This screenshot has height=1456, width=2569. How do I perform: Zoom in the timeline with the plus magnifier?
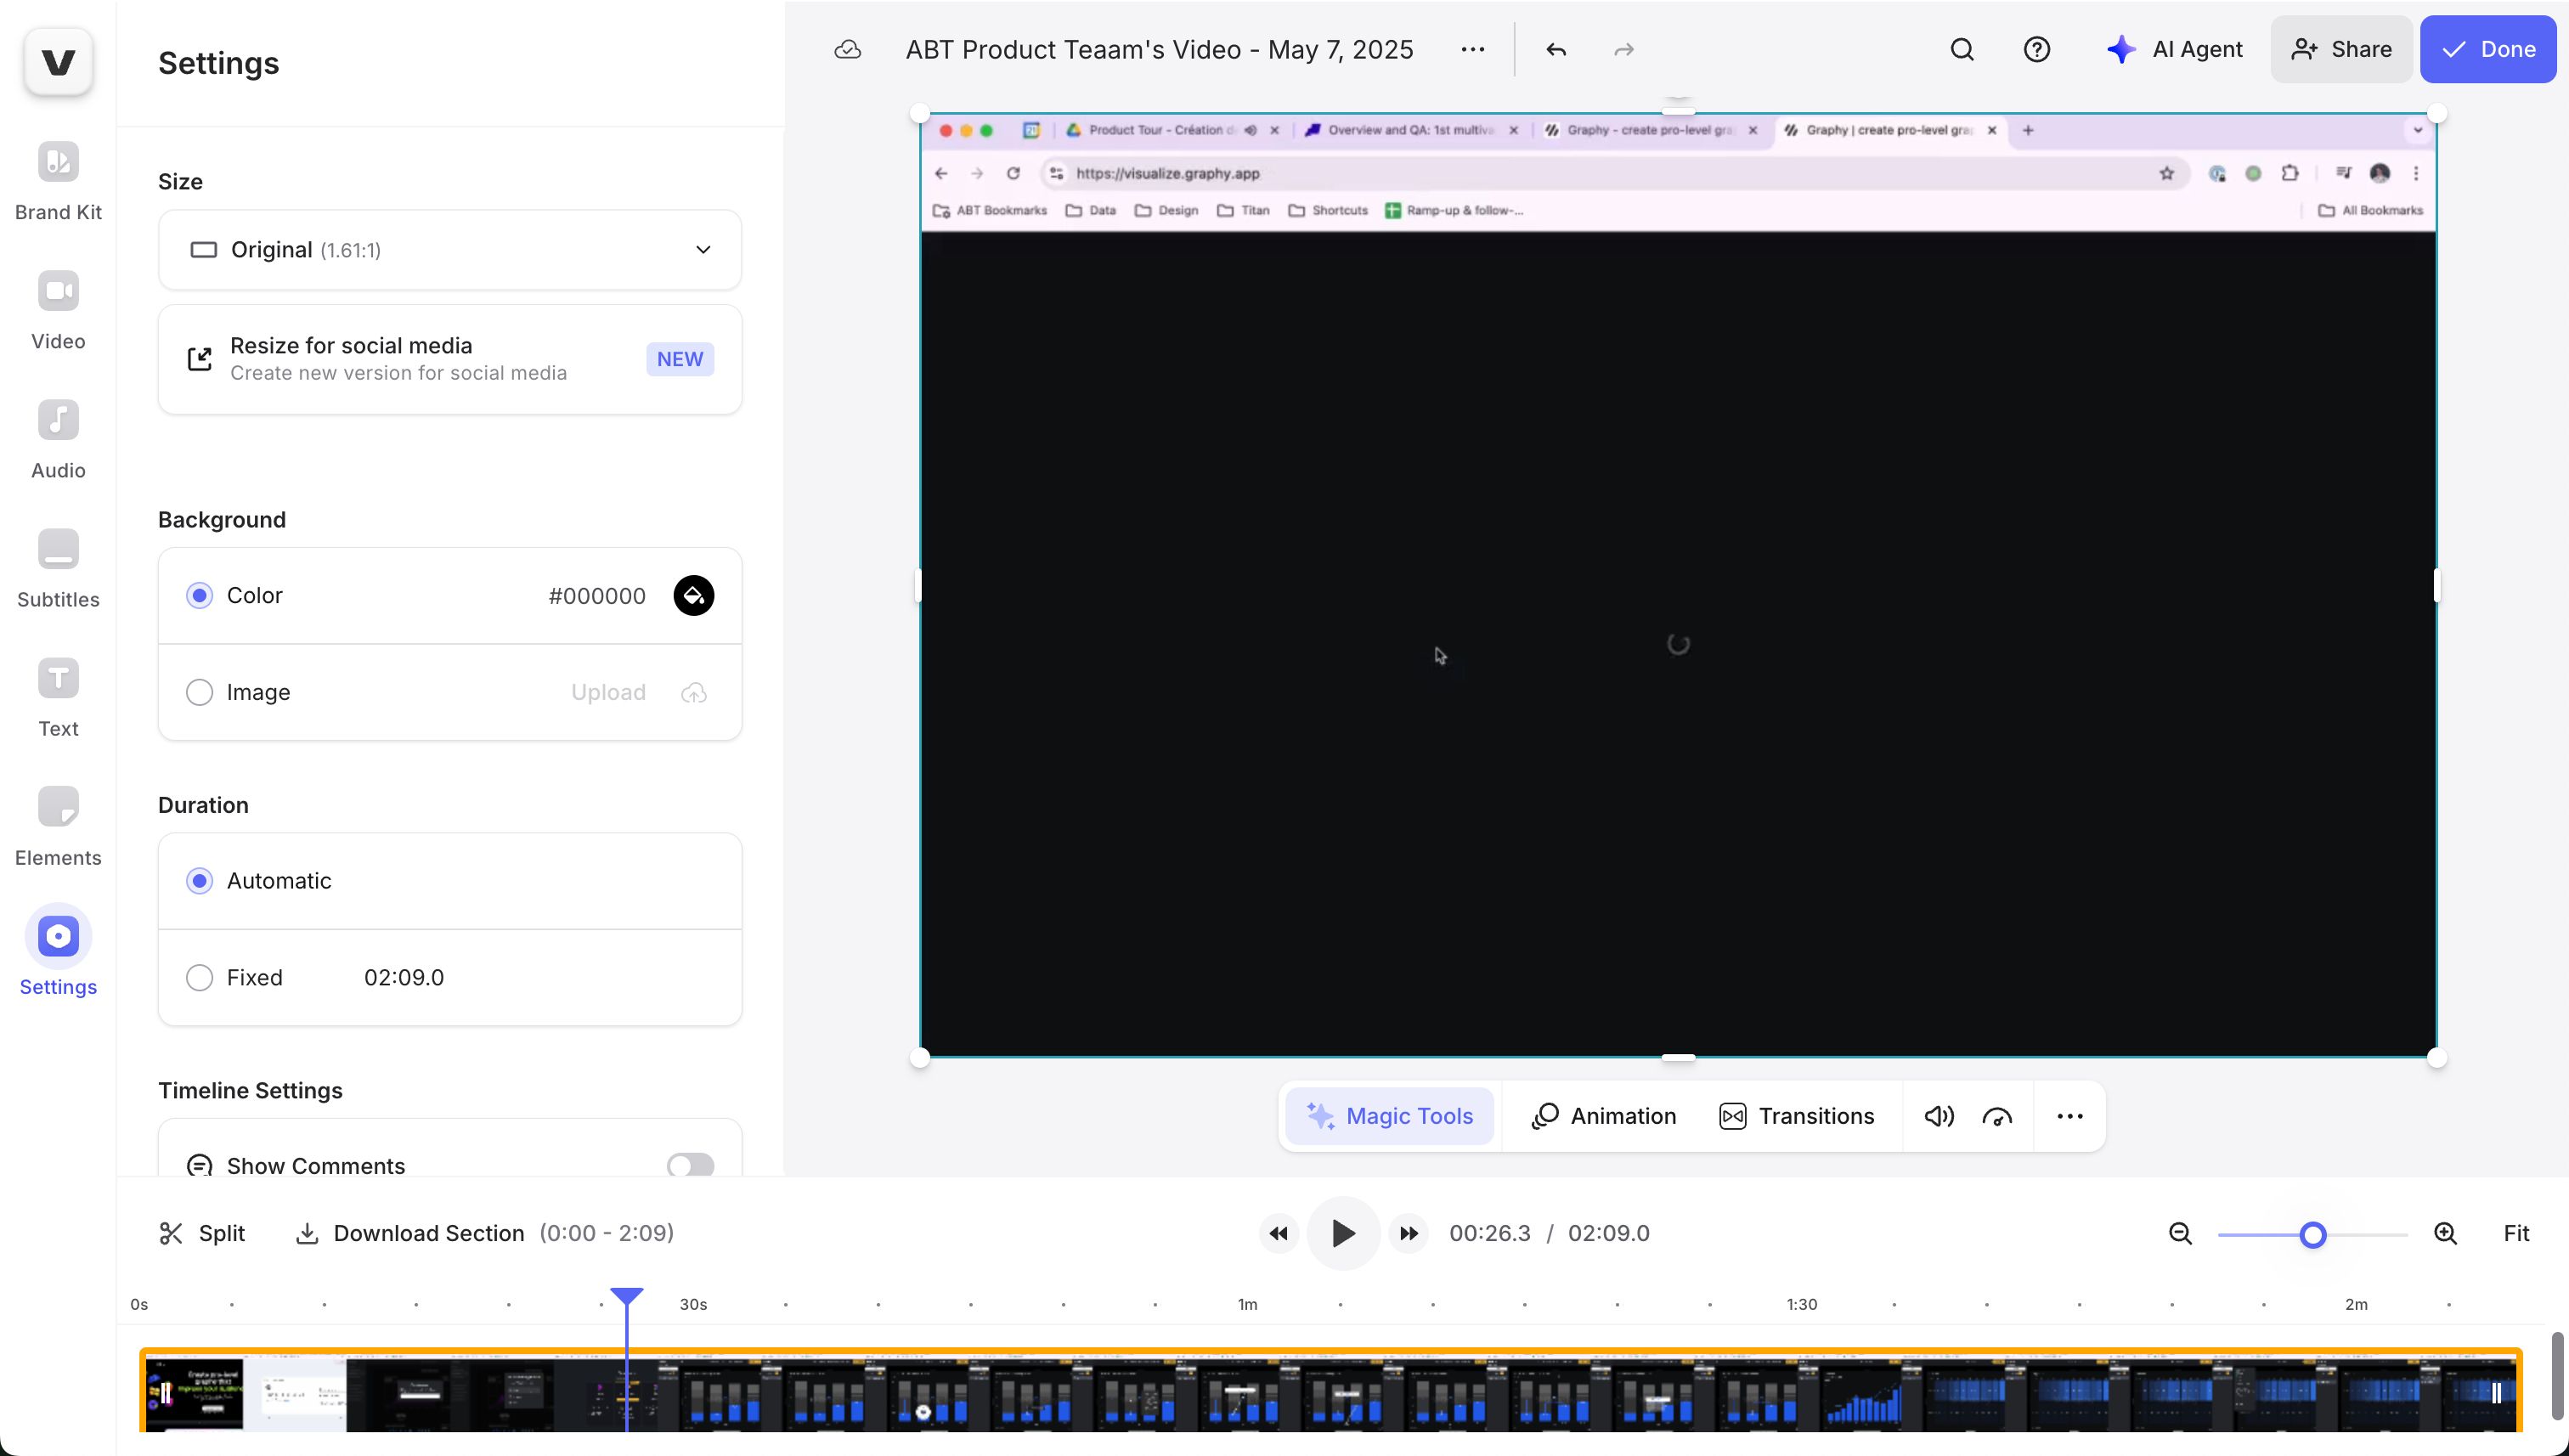(2445, 1234)
